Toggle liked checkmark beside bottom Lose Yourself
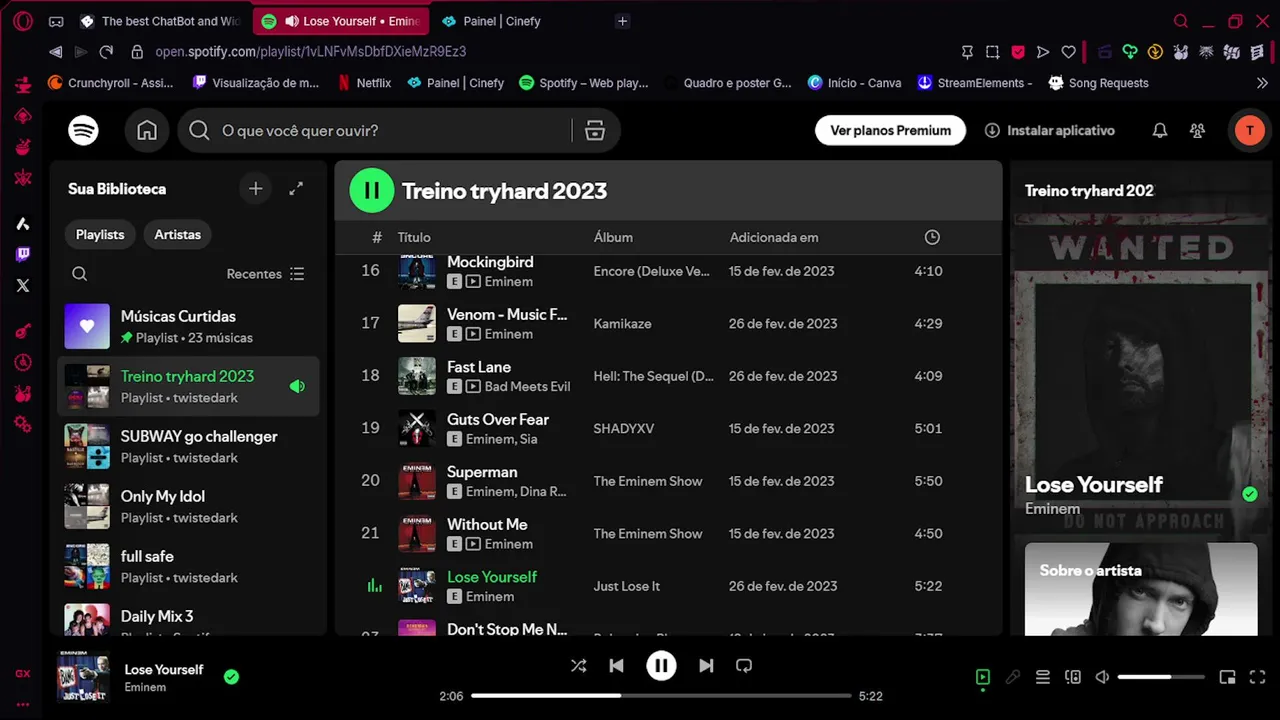Image resolution: width=1280 pixels, height=720 pixels. (x=231, y=677)
